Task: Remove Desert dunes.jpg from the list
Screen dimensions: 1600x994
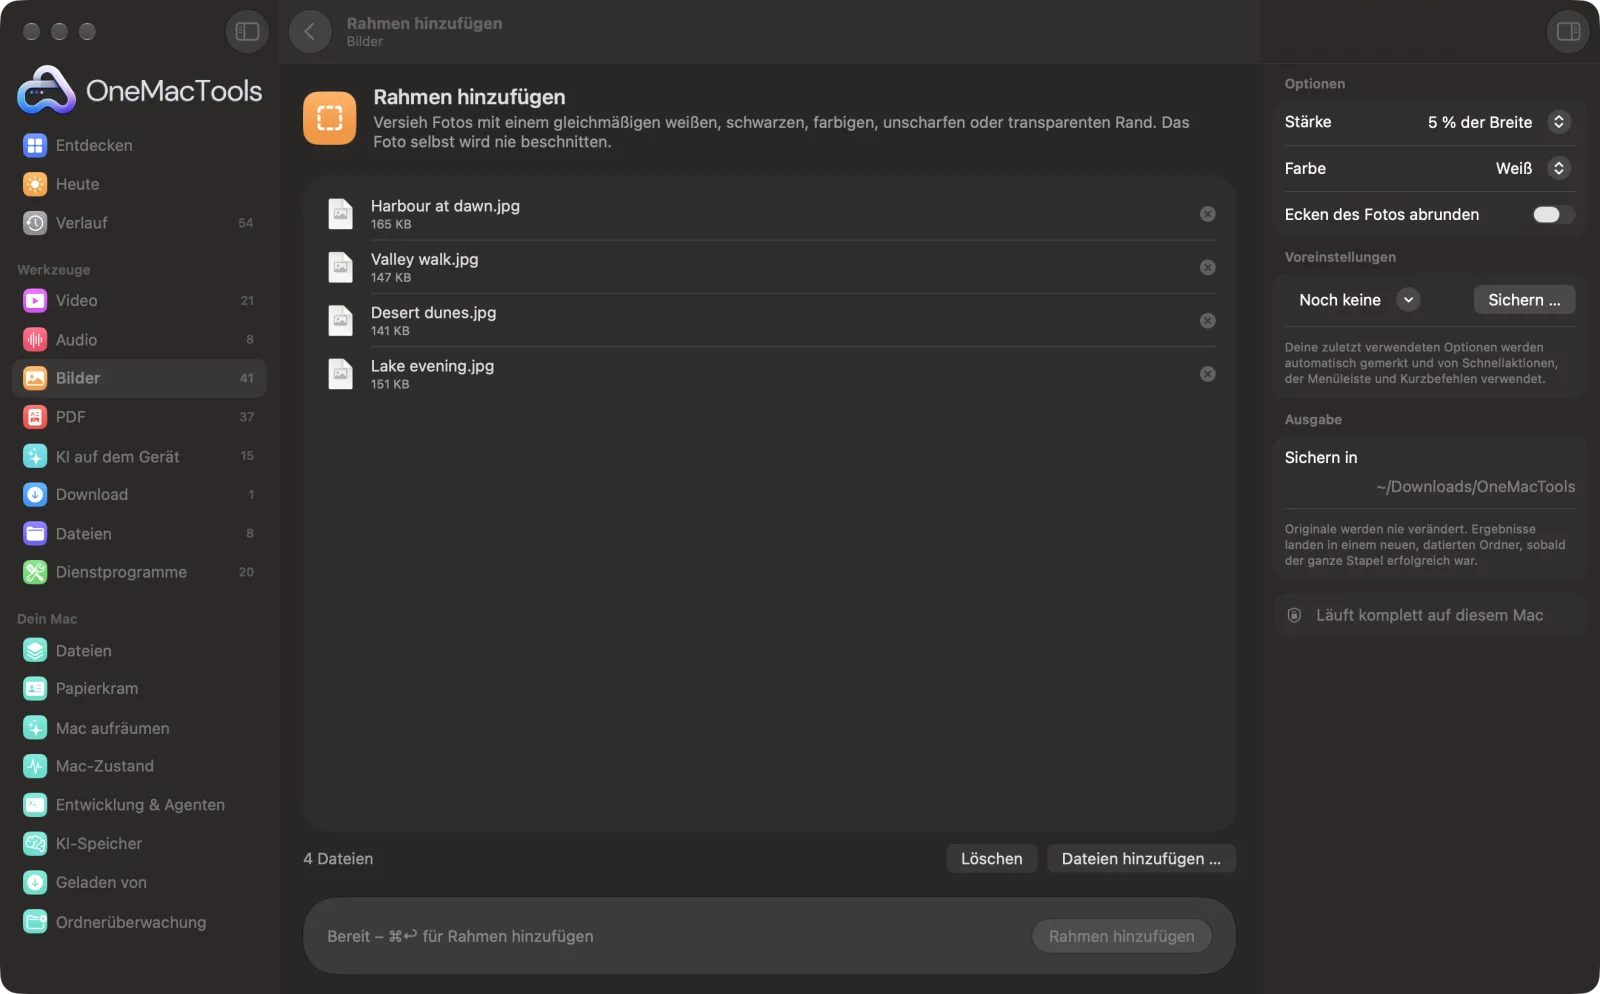Action: tap(1208, 321)
